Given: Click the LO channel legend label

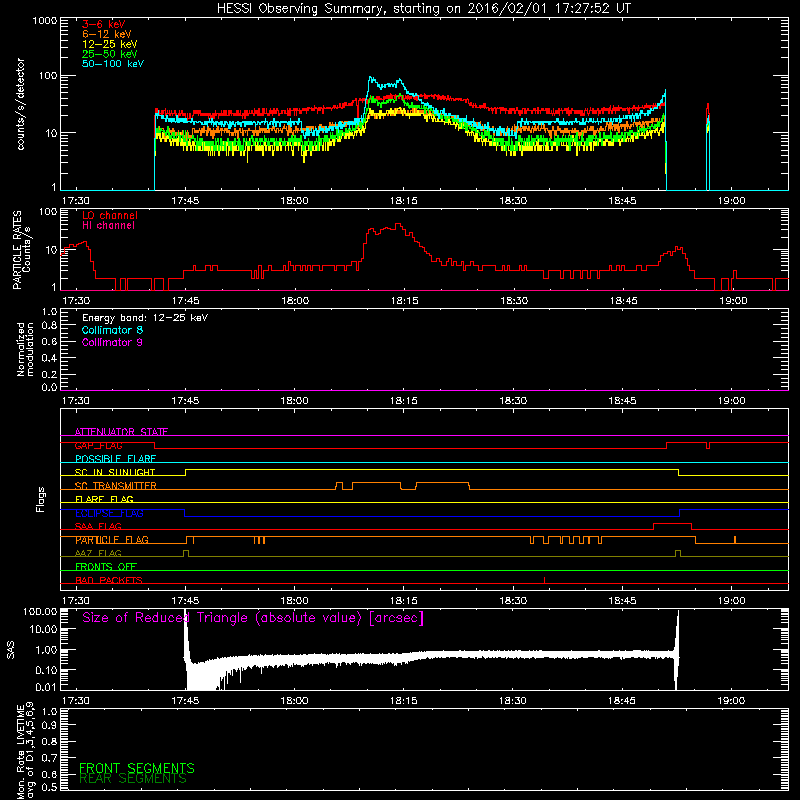Looking at the screenshot, I should point(110,215).
